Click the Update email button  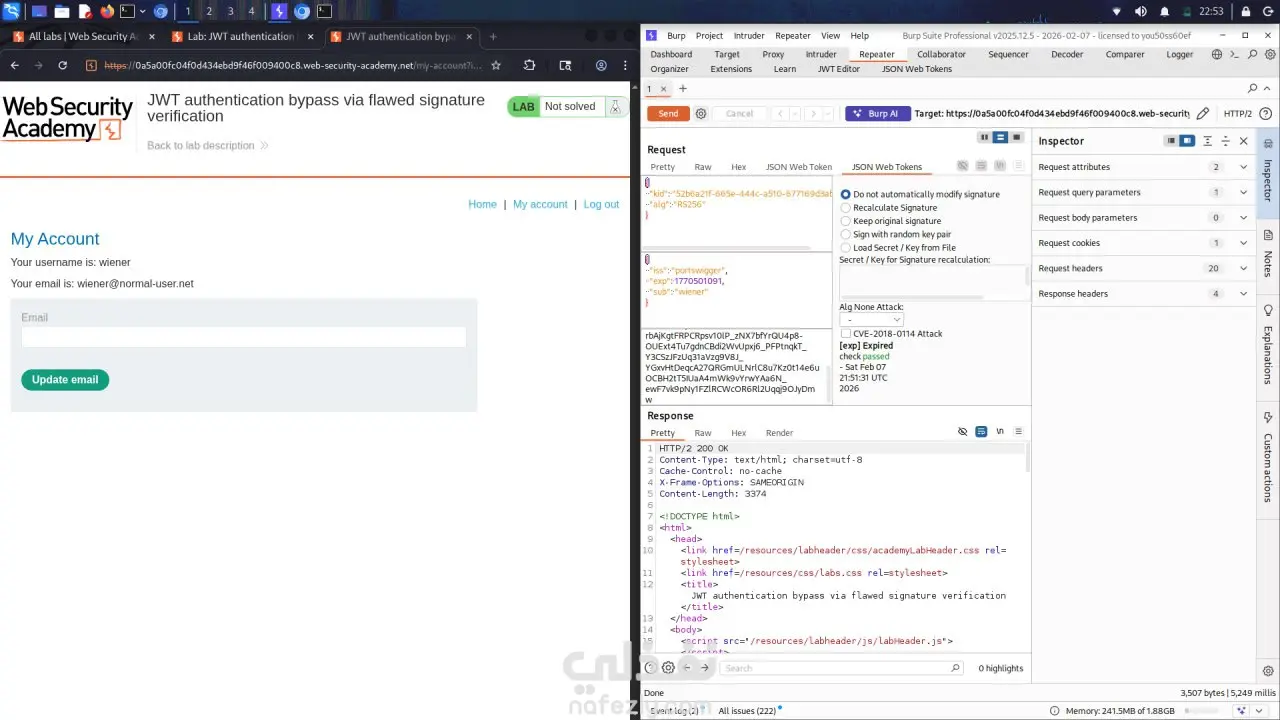coord(65,380)
